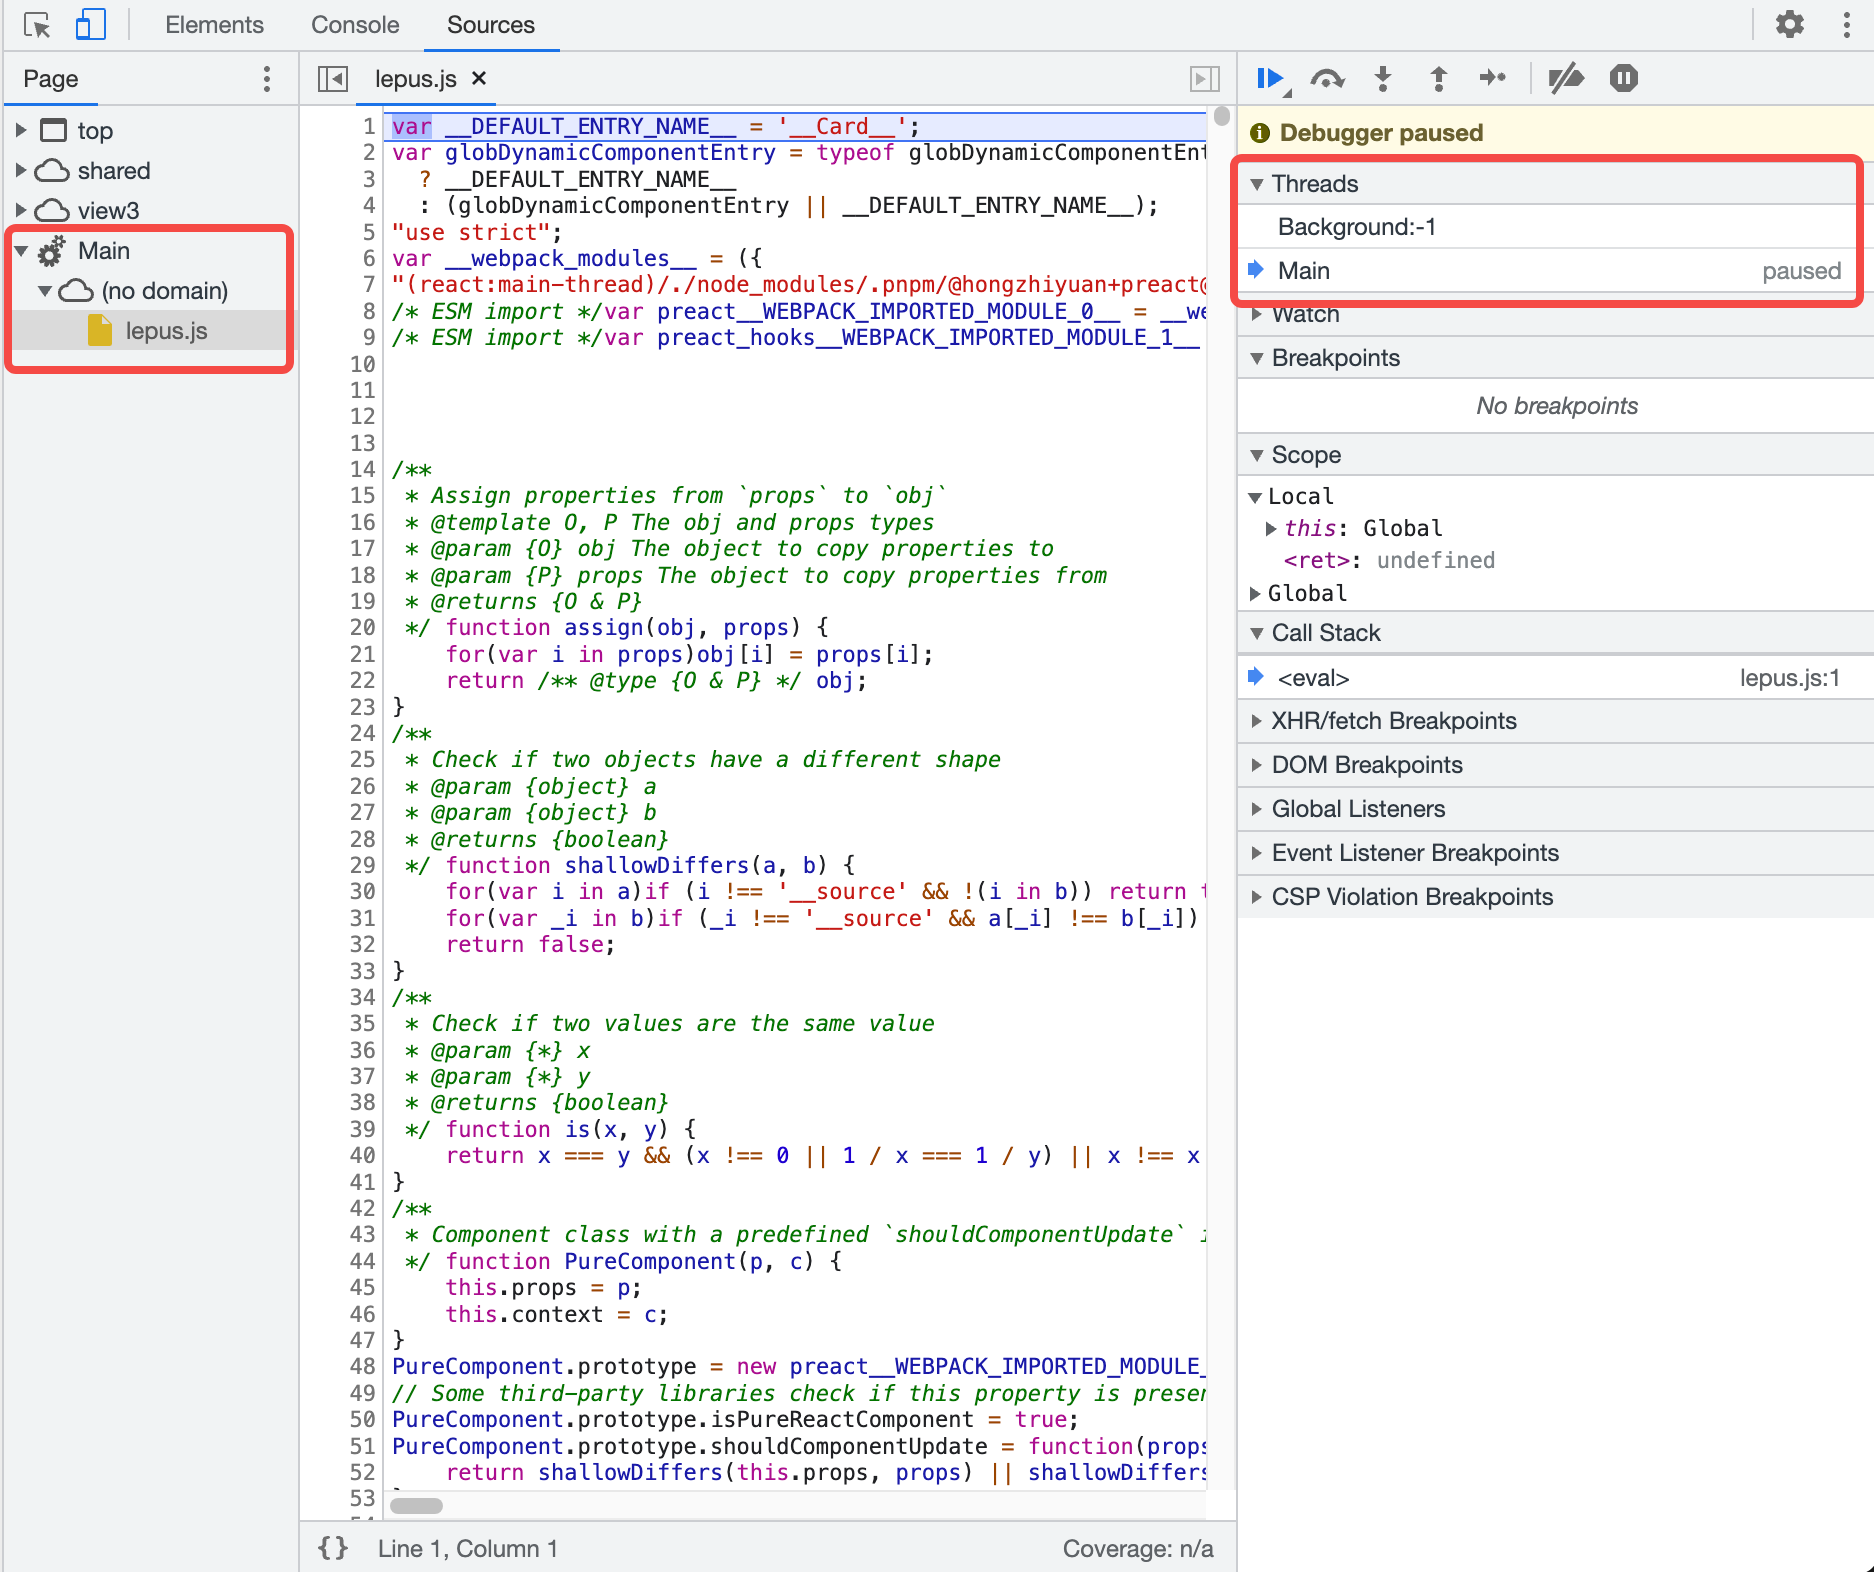The height and width of the screenshot is (1572, 1874).
Task: Hide the debugger sidebar
Action: coord(1205,78)
